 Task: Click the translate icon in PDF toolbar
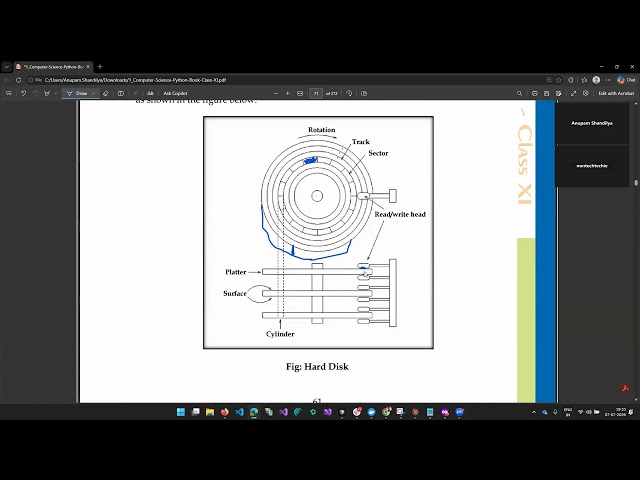tap(151, 93)
